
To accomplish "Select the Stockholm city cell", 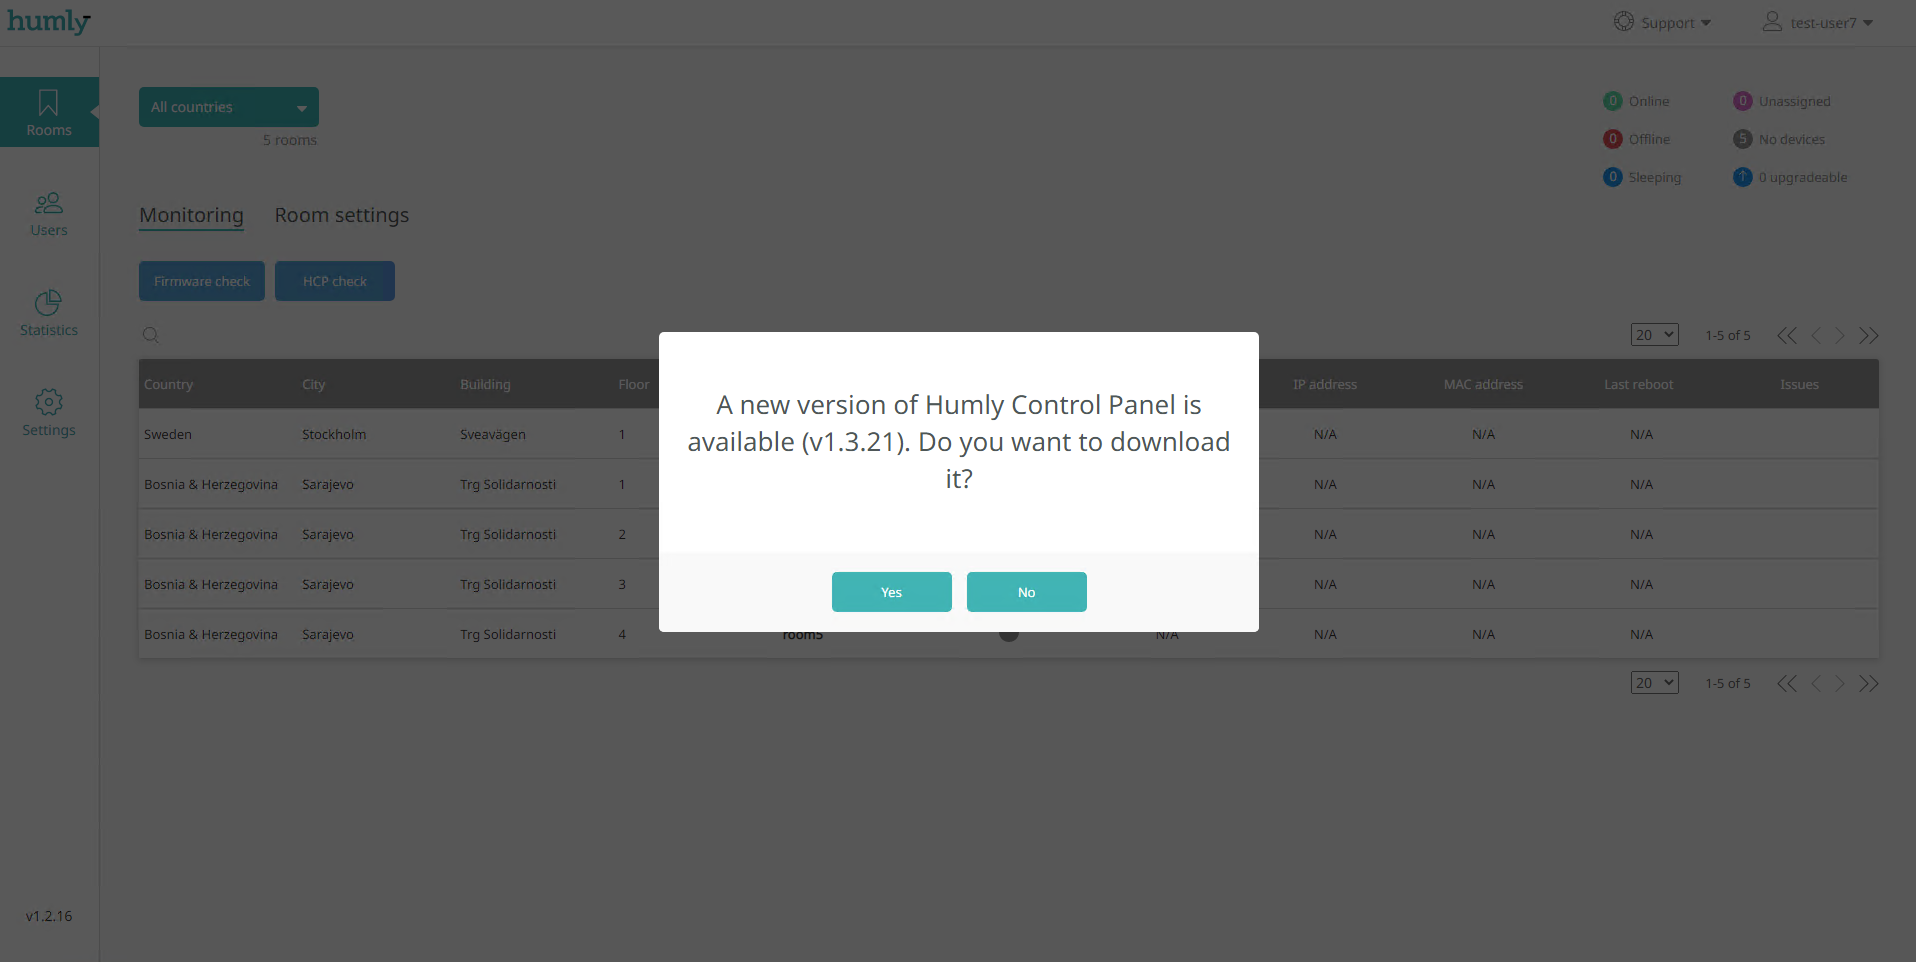I will pos(334,434).
